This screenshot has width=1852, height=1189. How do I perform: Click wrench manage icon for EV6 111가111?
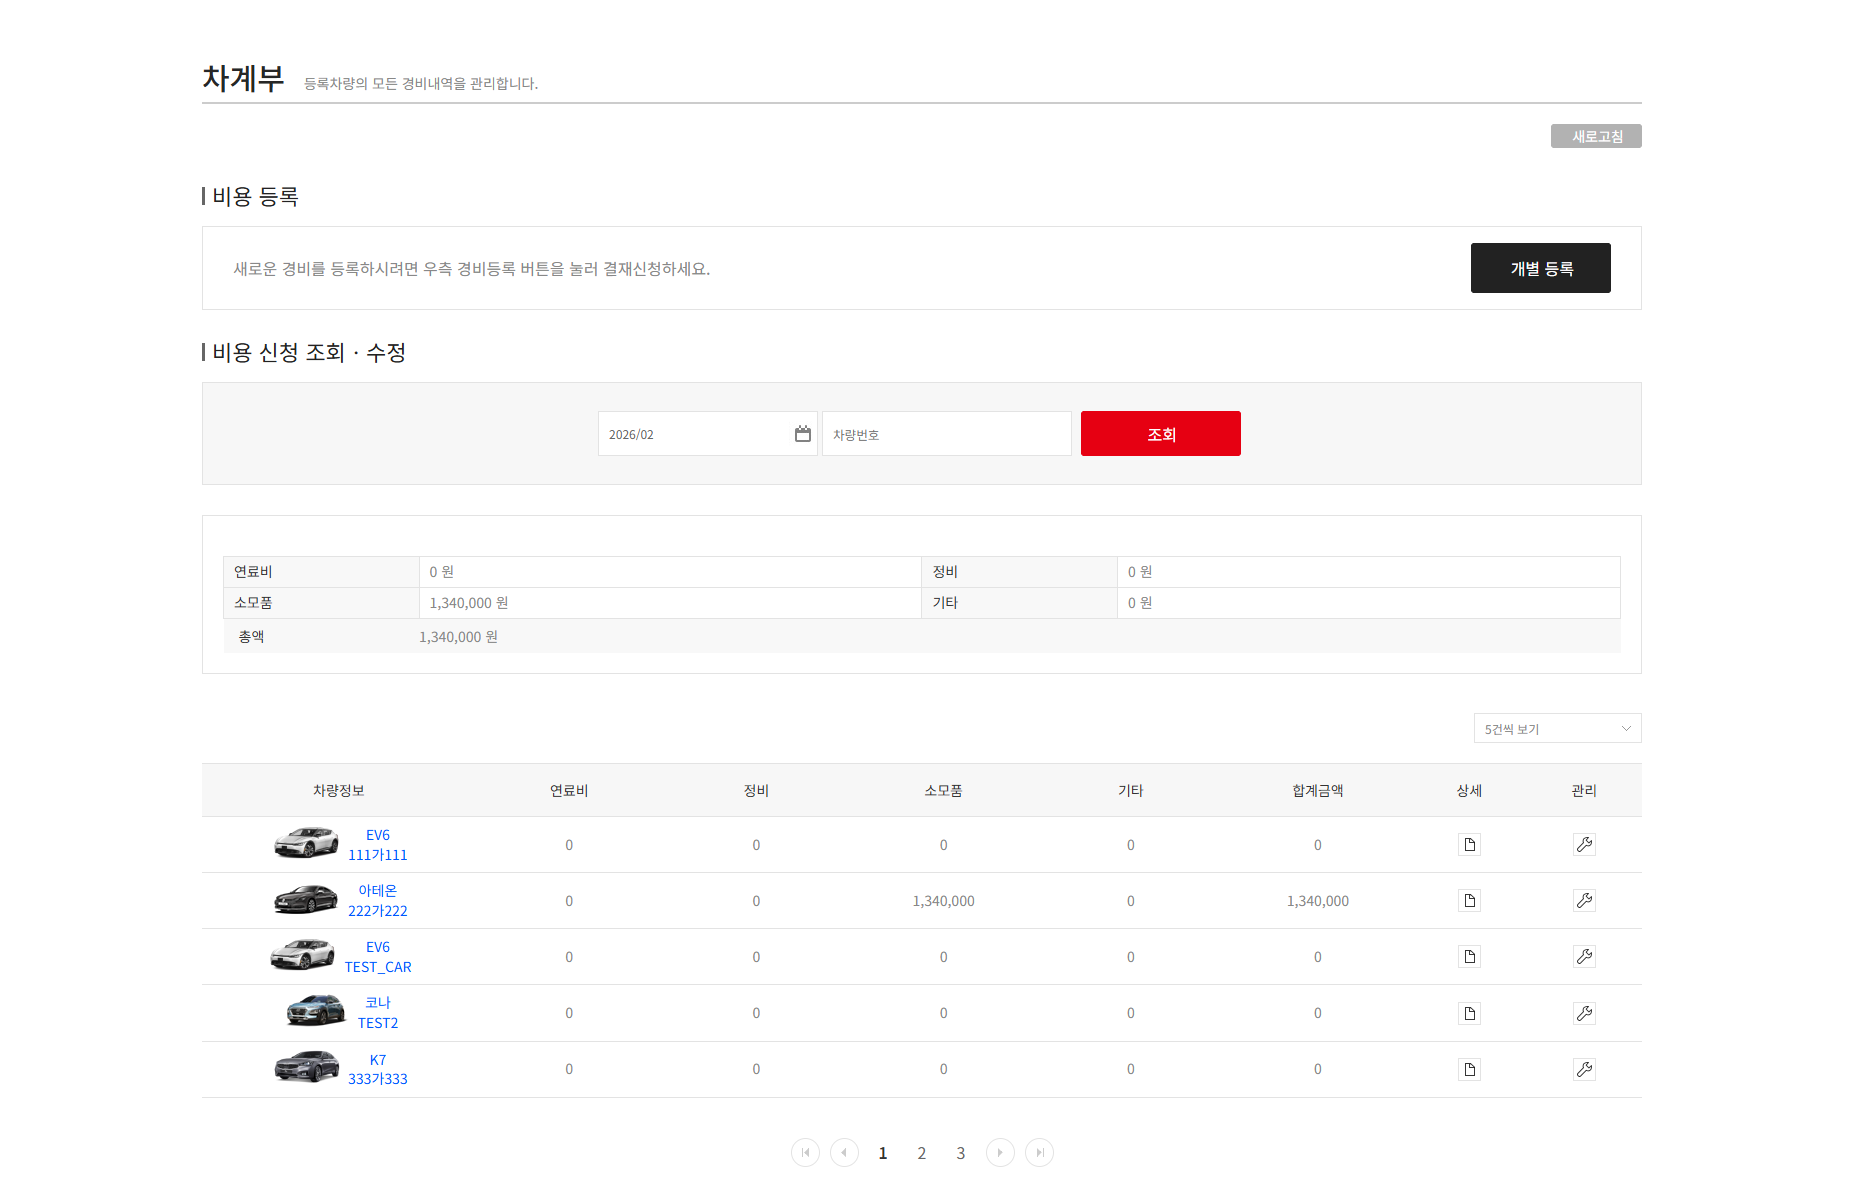(x=1584, y=845)
